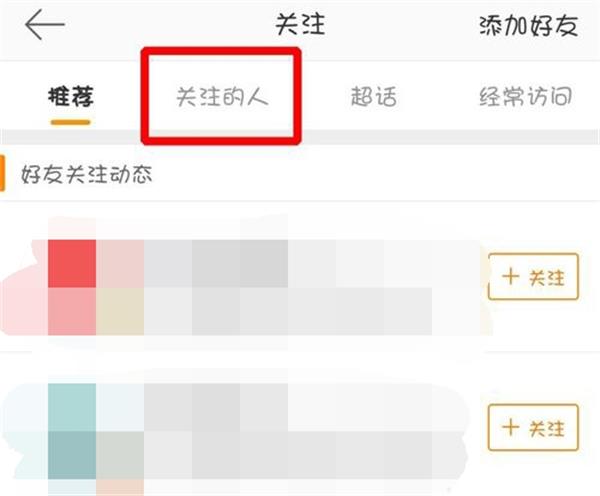Open the red pixelated avatar of first user
Viewport: 600px width, 496px height.
coord(72,287)
